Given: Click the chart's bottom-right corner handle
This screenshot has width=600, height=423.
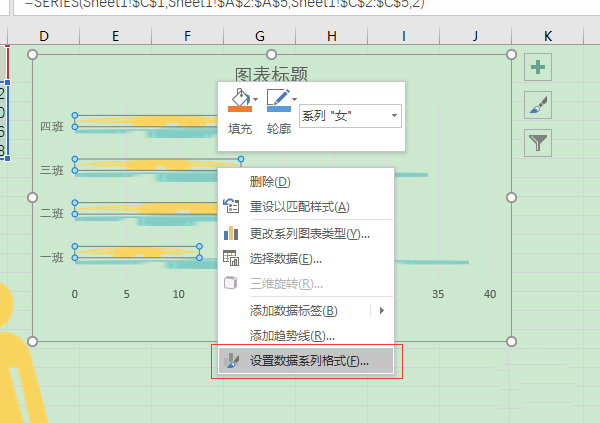Looking at the screenshot, I should [511, 341].
